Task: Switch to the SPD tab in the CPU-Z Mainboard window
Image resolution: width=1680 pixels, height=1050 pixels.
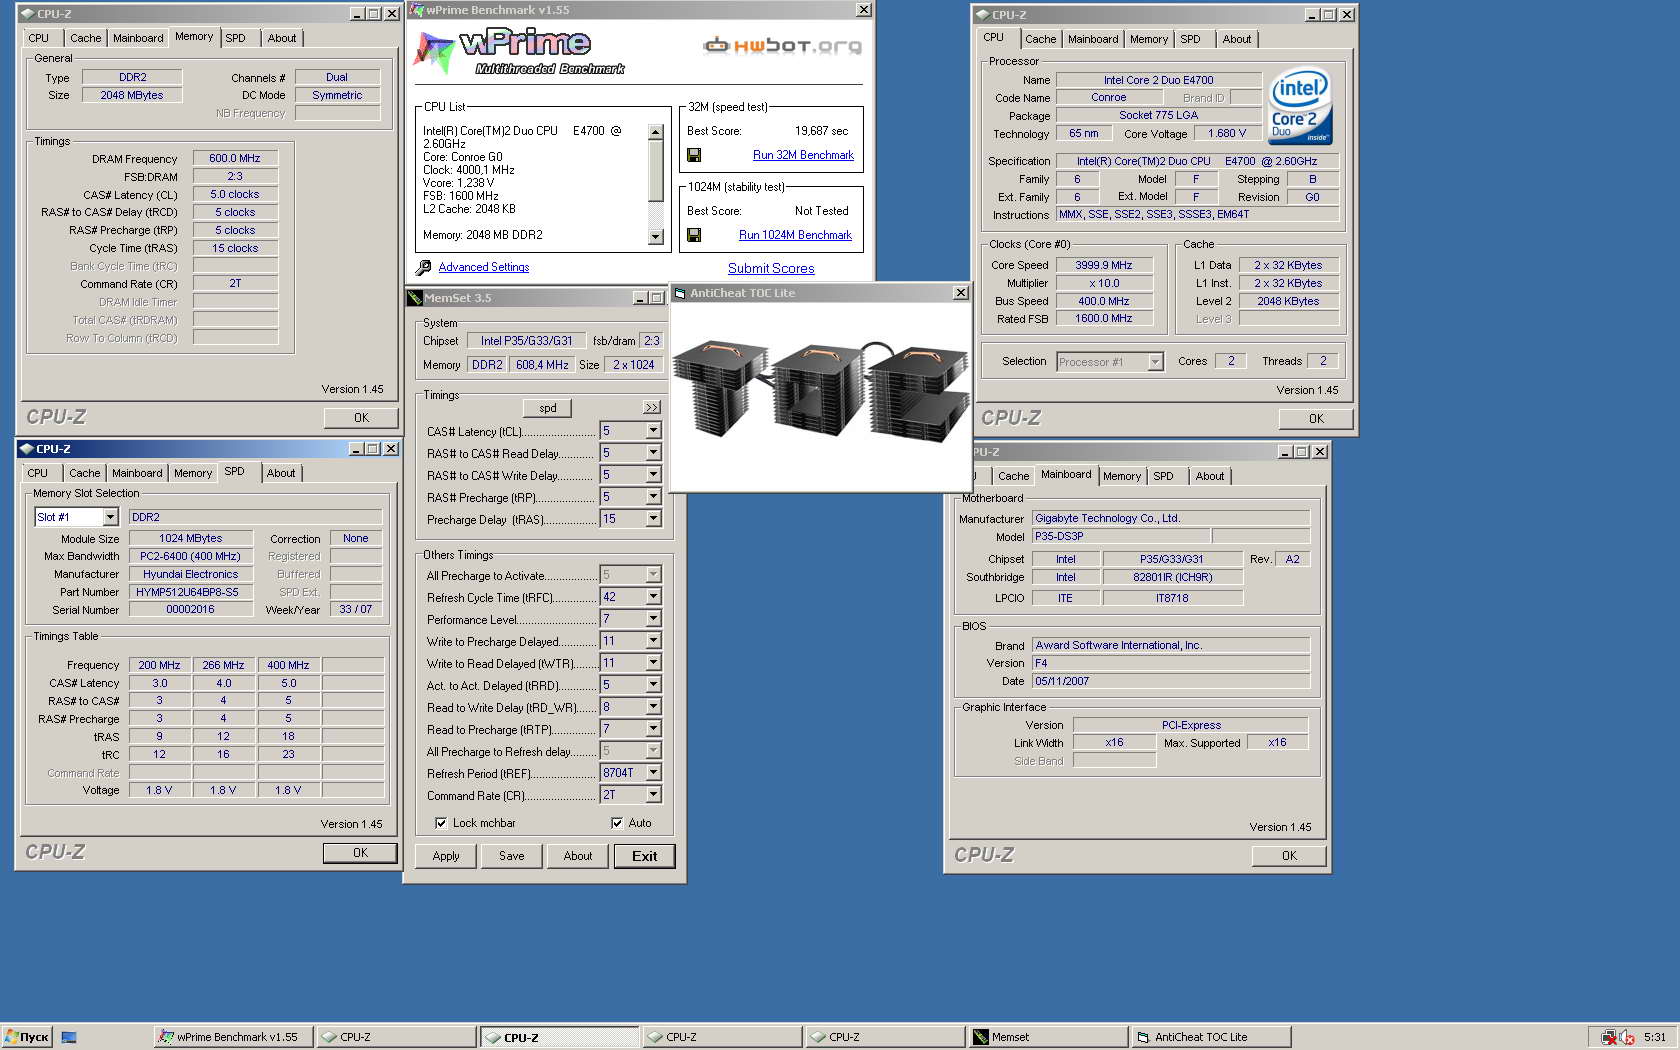Action: (1163, 476)
